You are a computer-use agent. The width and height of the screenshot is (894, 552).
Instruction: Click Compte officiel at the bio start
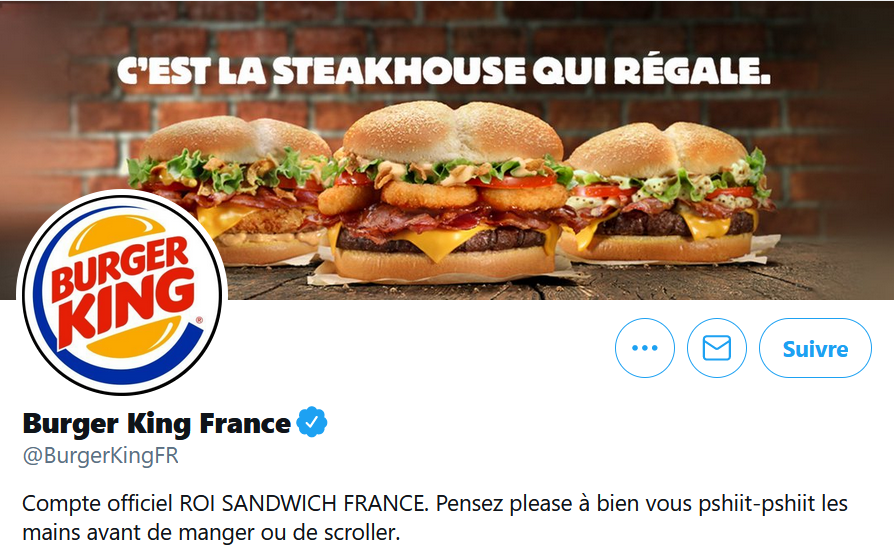[x=97, y=504]
